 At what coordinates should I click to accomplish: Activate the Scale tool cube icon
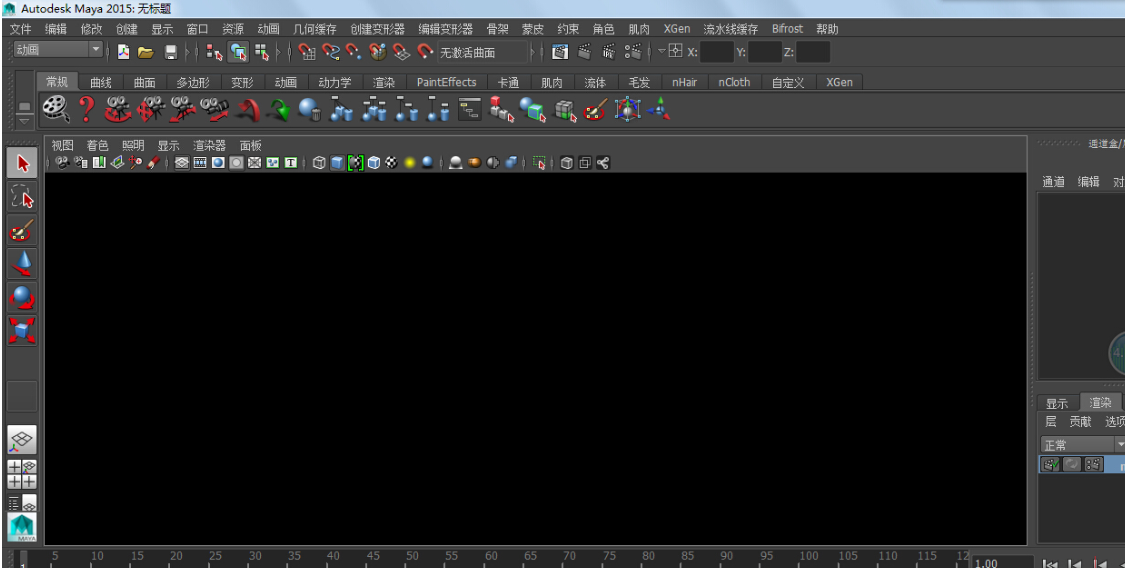coord(22,330)
